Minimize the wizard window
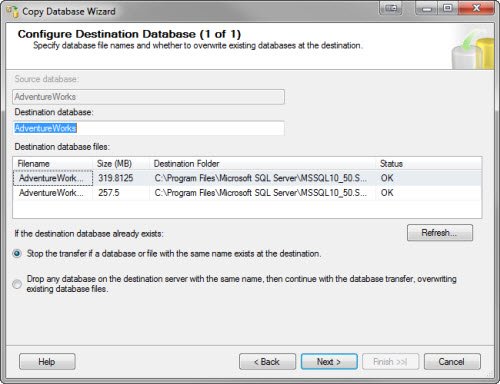500x384 pixels. point(426,8)
